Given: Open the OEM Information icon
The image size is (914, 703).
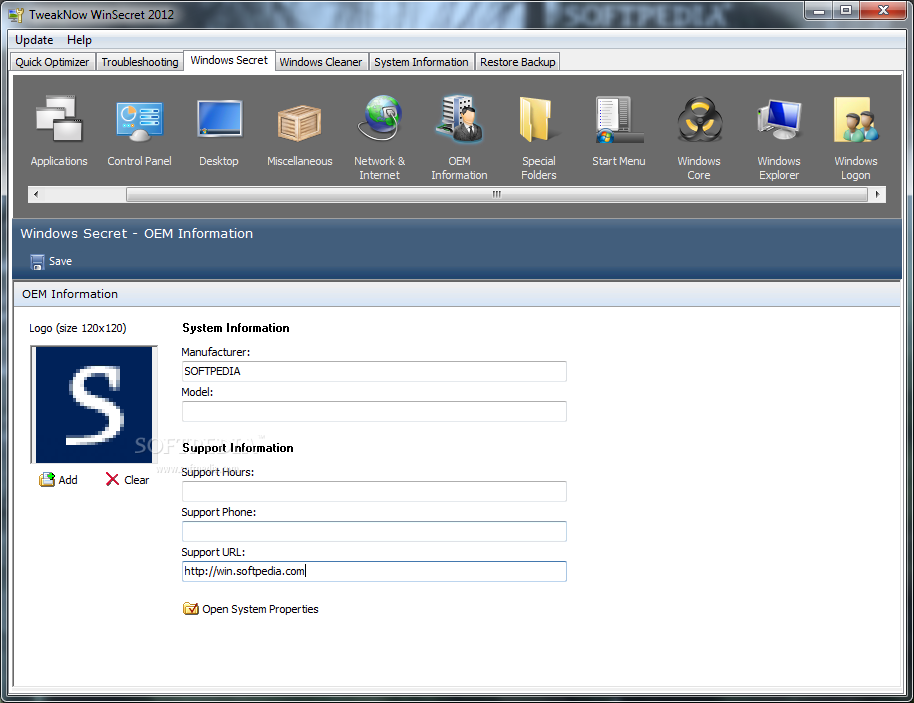Looking at the screenshot, I should (x=459, y=119).
